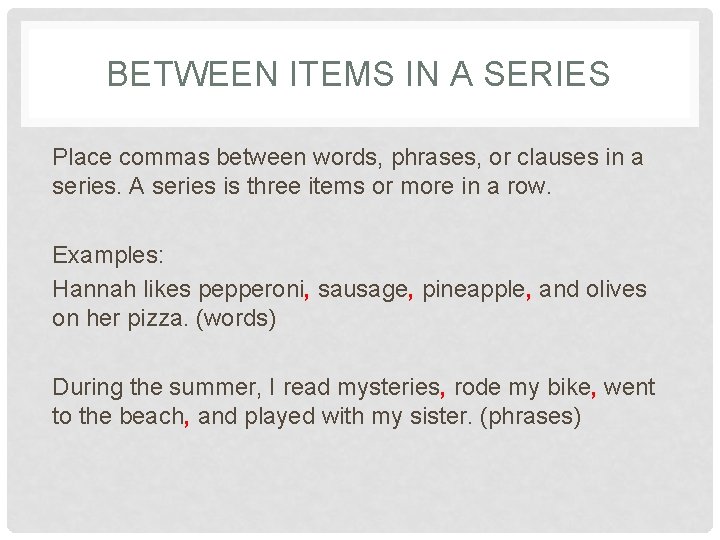Click the red comma after 'mysteries'
Screen dimensions: 720x540
(x=442, y=394)
